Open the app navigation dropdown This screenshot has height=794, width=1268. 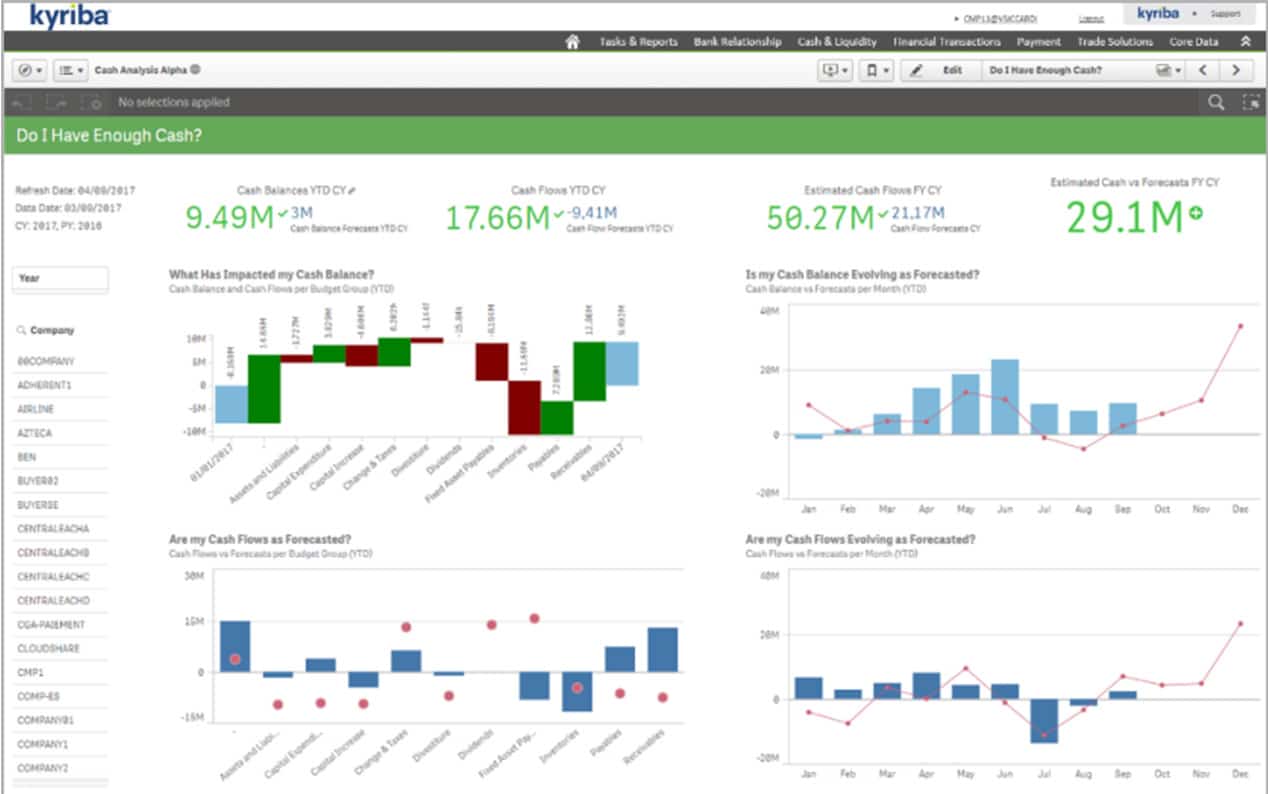click(30, 70)
